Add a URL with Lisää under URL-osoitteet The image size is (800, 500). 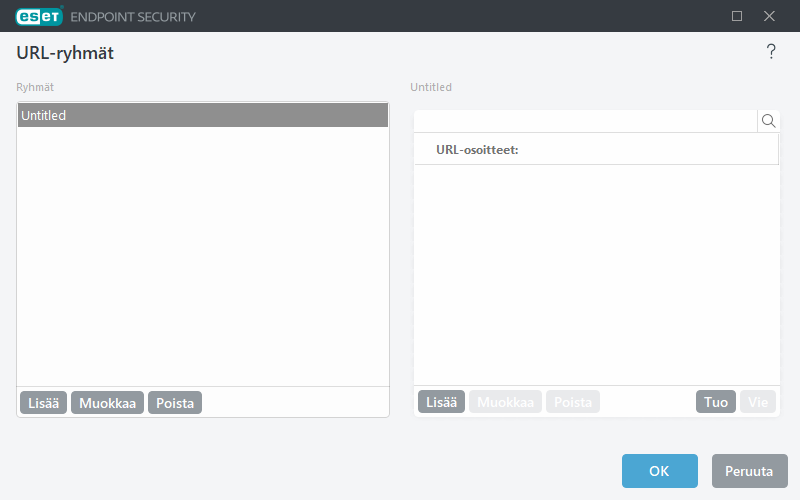click(x=441, y=402)
